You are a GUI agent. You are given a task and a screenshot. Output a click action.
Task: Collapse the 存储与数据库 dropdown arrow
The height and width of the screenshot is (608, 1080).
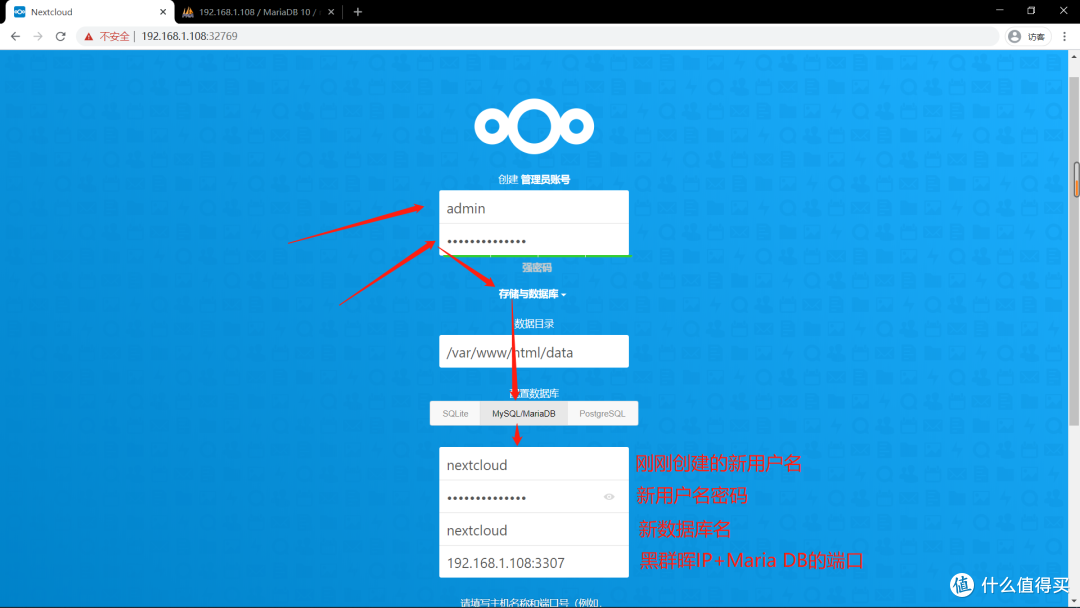click(564, 294)
